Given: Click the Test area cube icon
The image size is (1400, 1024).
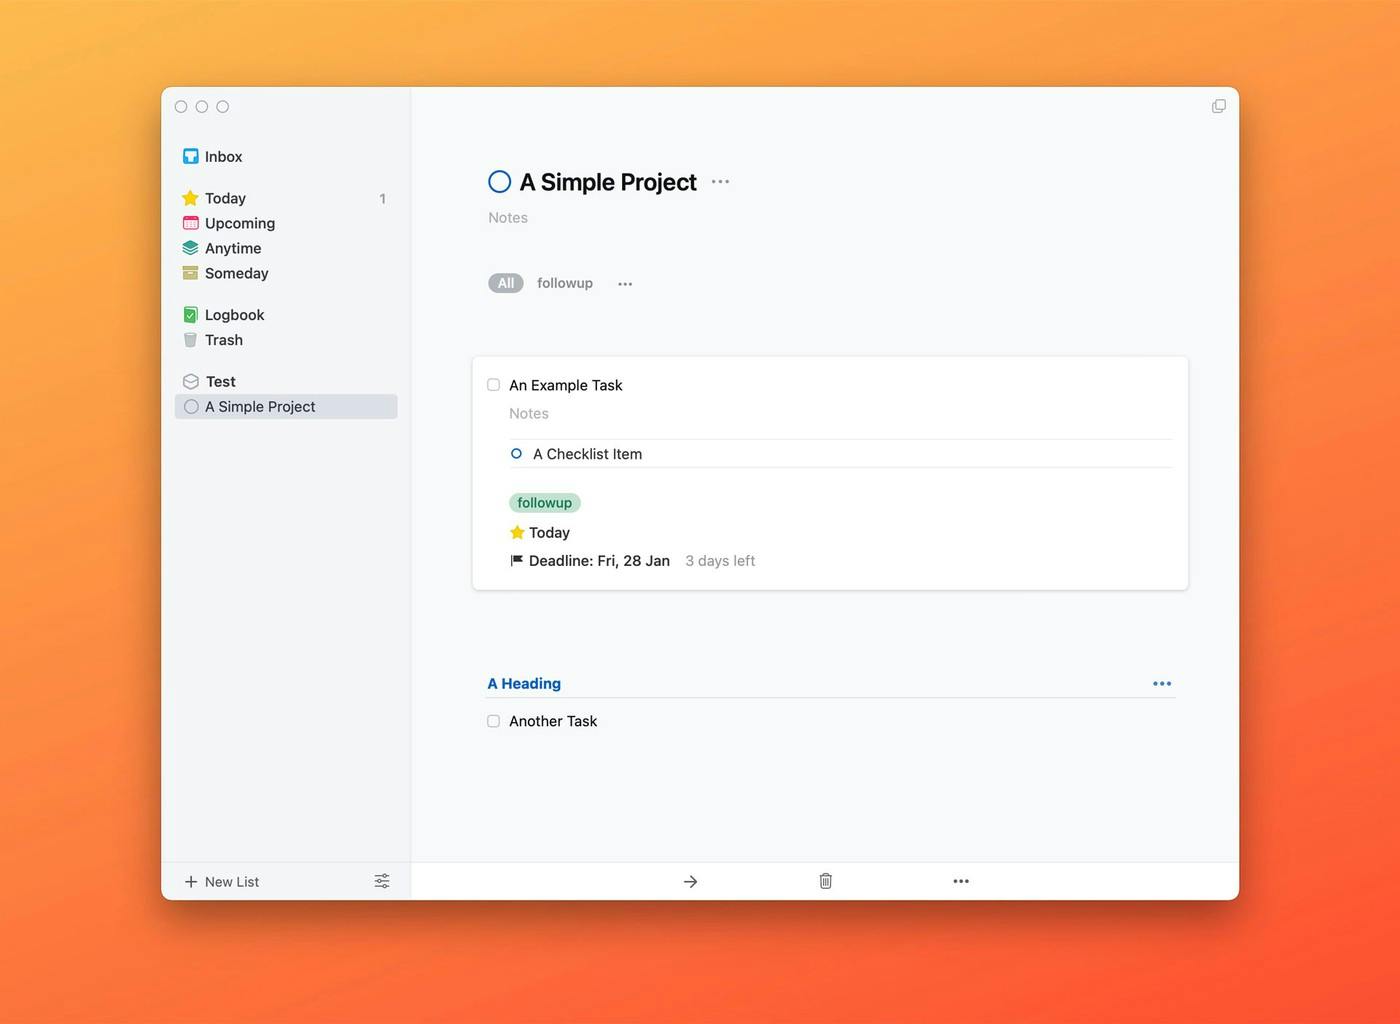Looking at the screenshot, I should 190,381.
